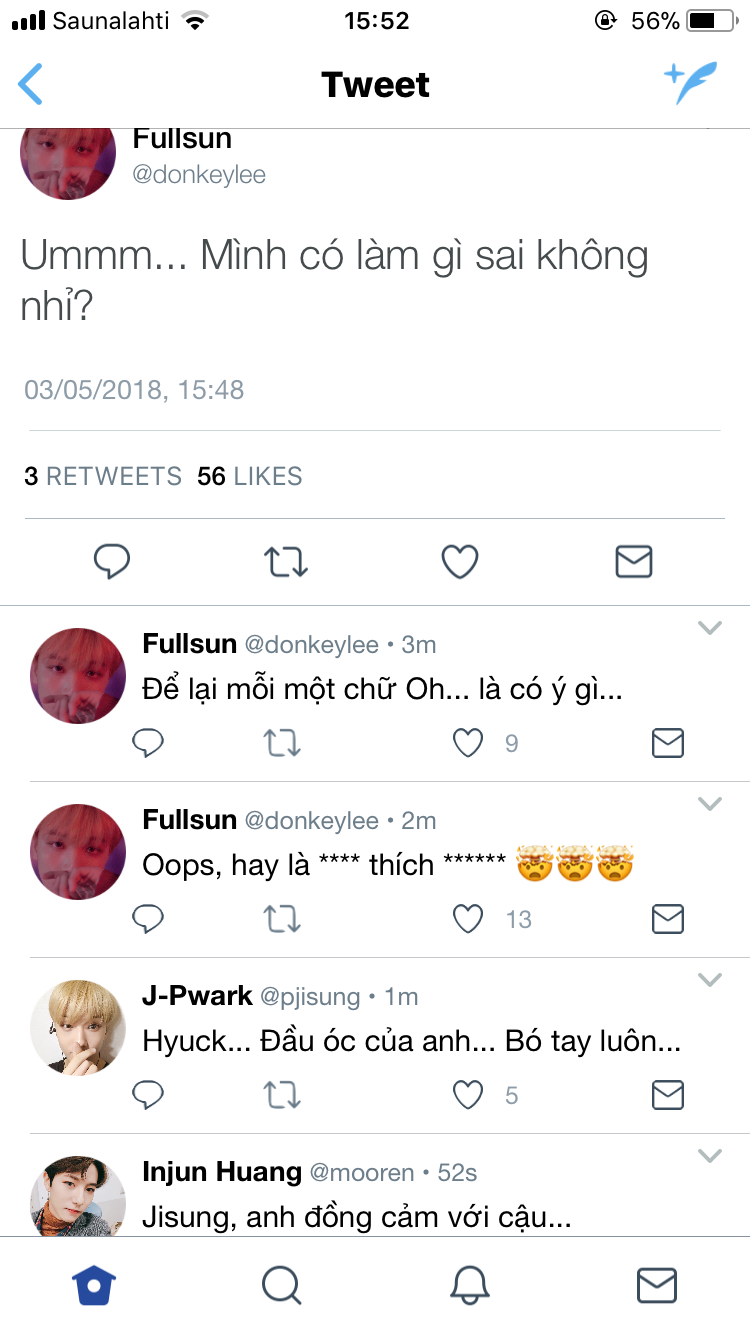Switch to the Search tab
The width and height of the screenshot is (750, 1334).
tap(282, 1285)
